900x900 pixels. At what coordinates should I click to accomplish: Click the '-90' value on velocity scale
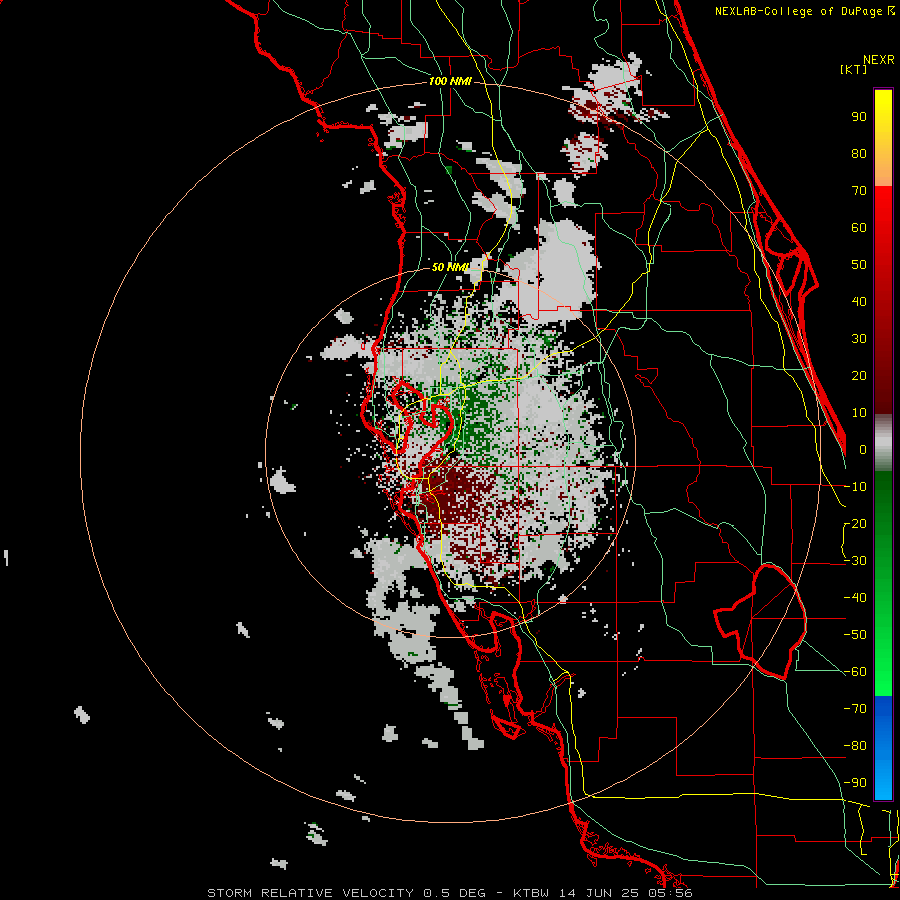855,783
